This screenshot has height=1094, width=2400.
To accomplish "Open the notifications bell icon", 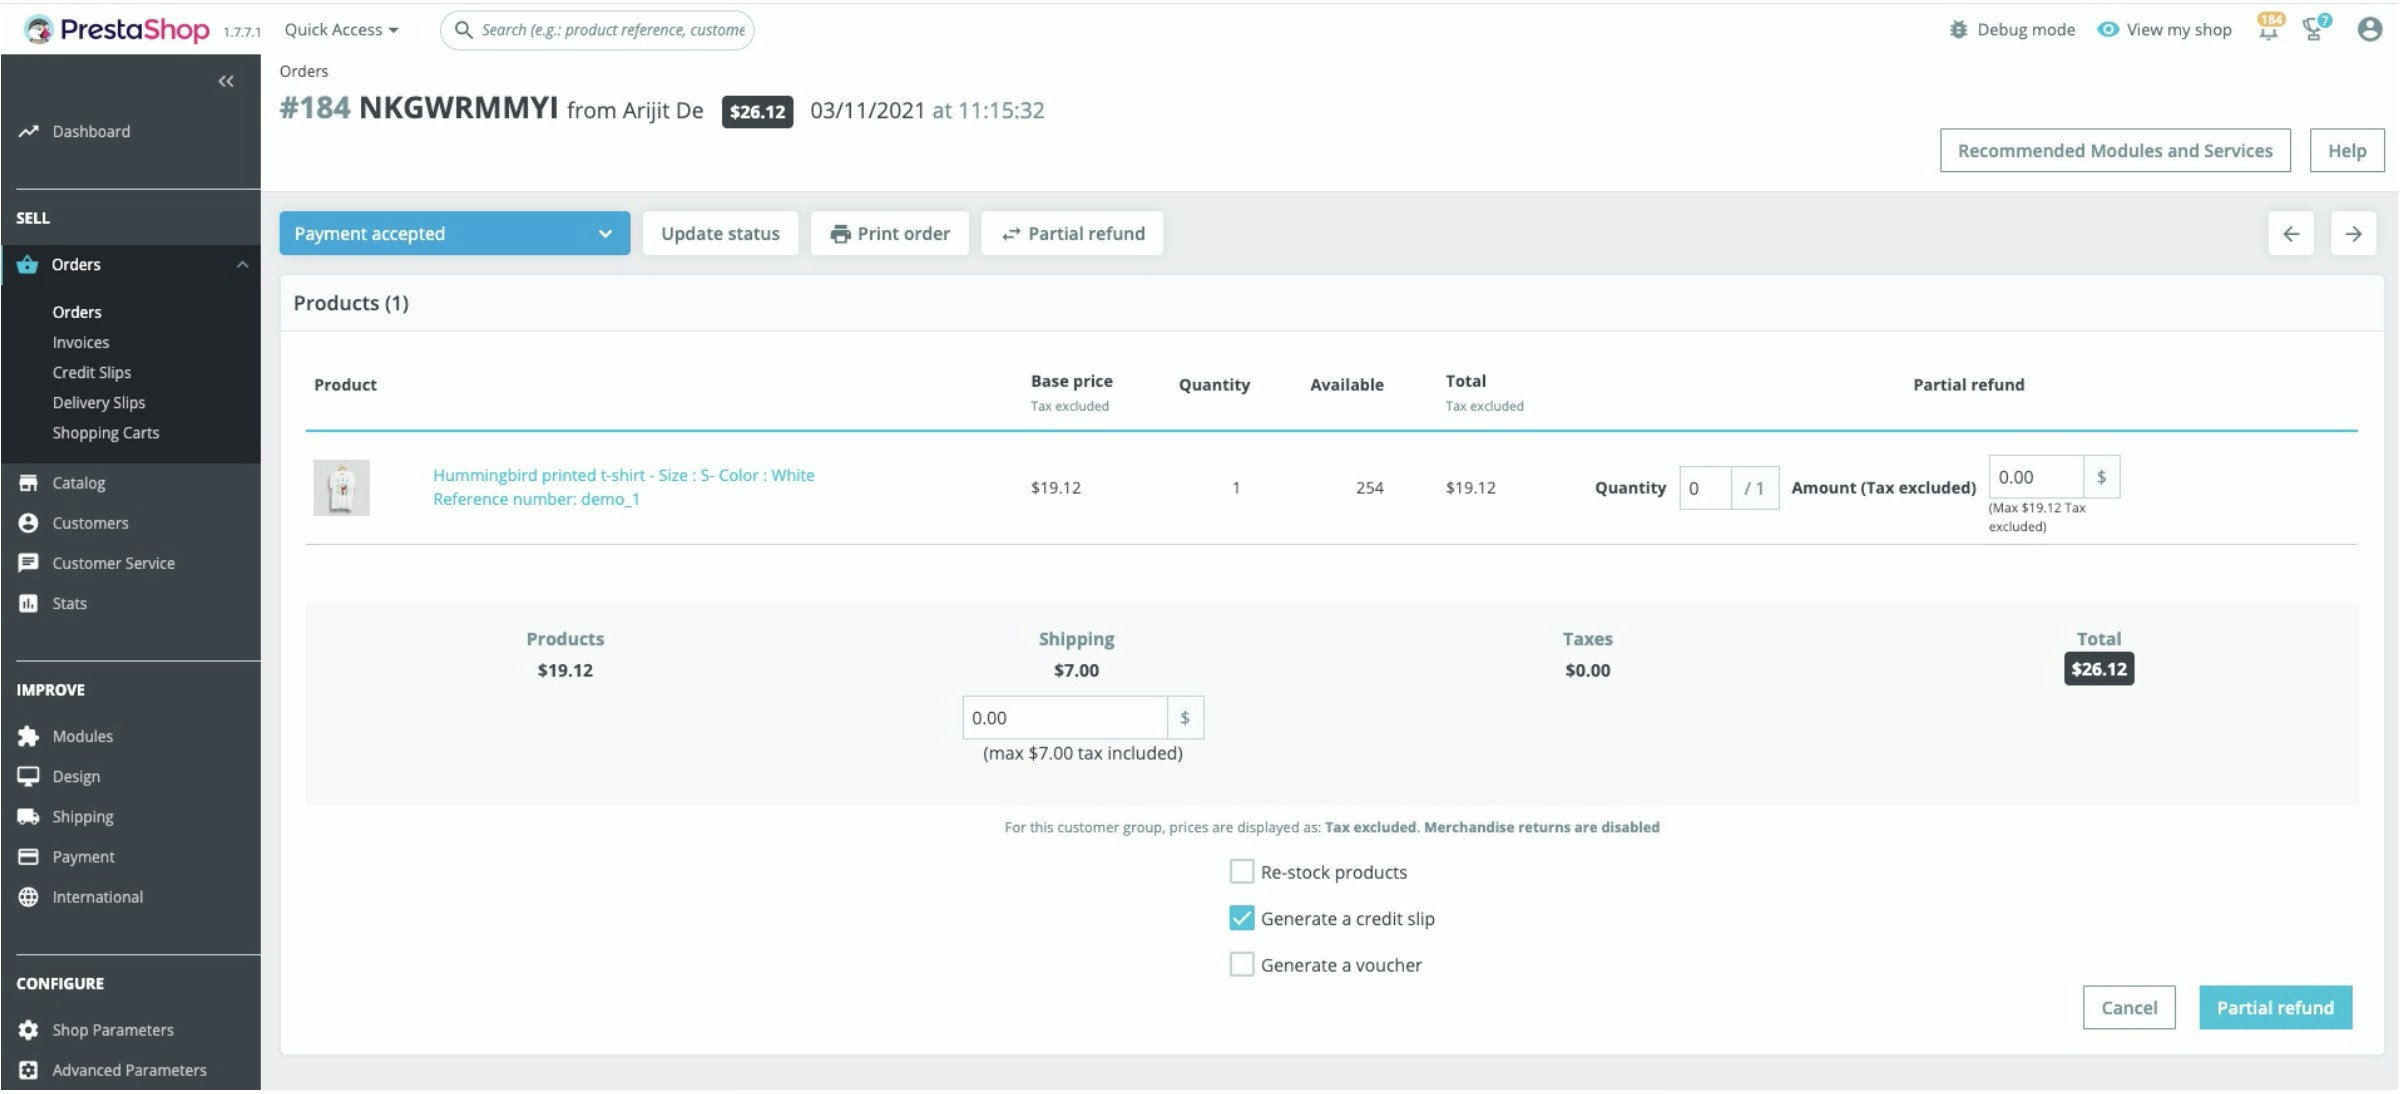I will pyautogui.click(x=2268, y=30).
